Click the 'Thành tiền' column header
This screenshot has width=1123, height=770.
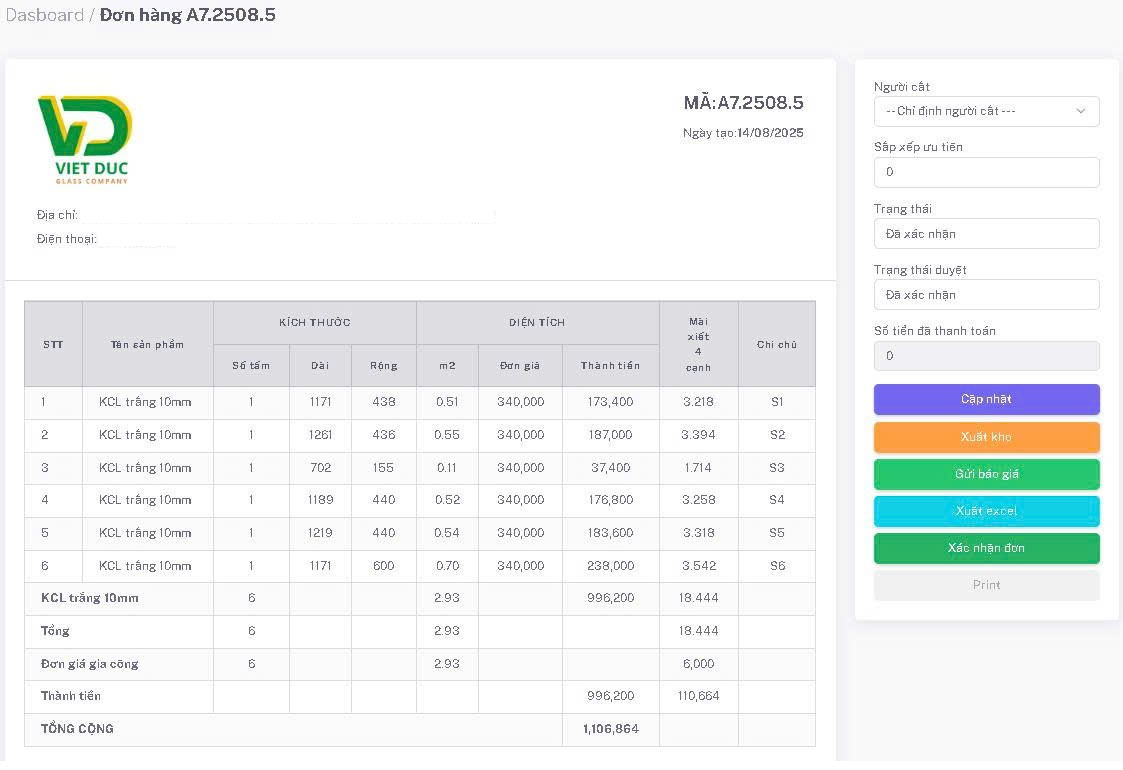[x=610, y=366]
